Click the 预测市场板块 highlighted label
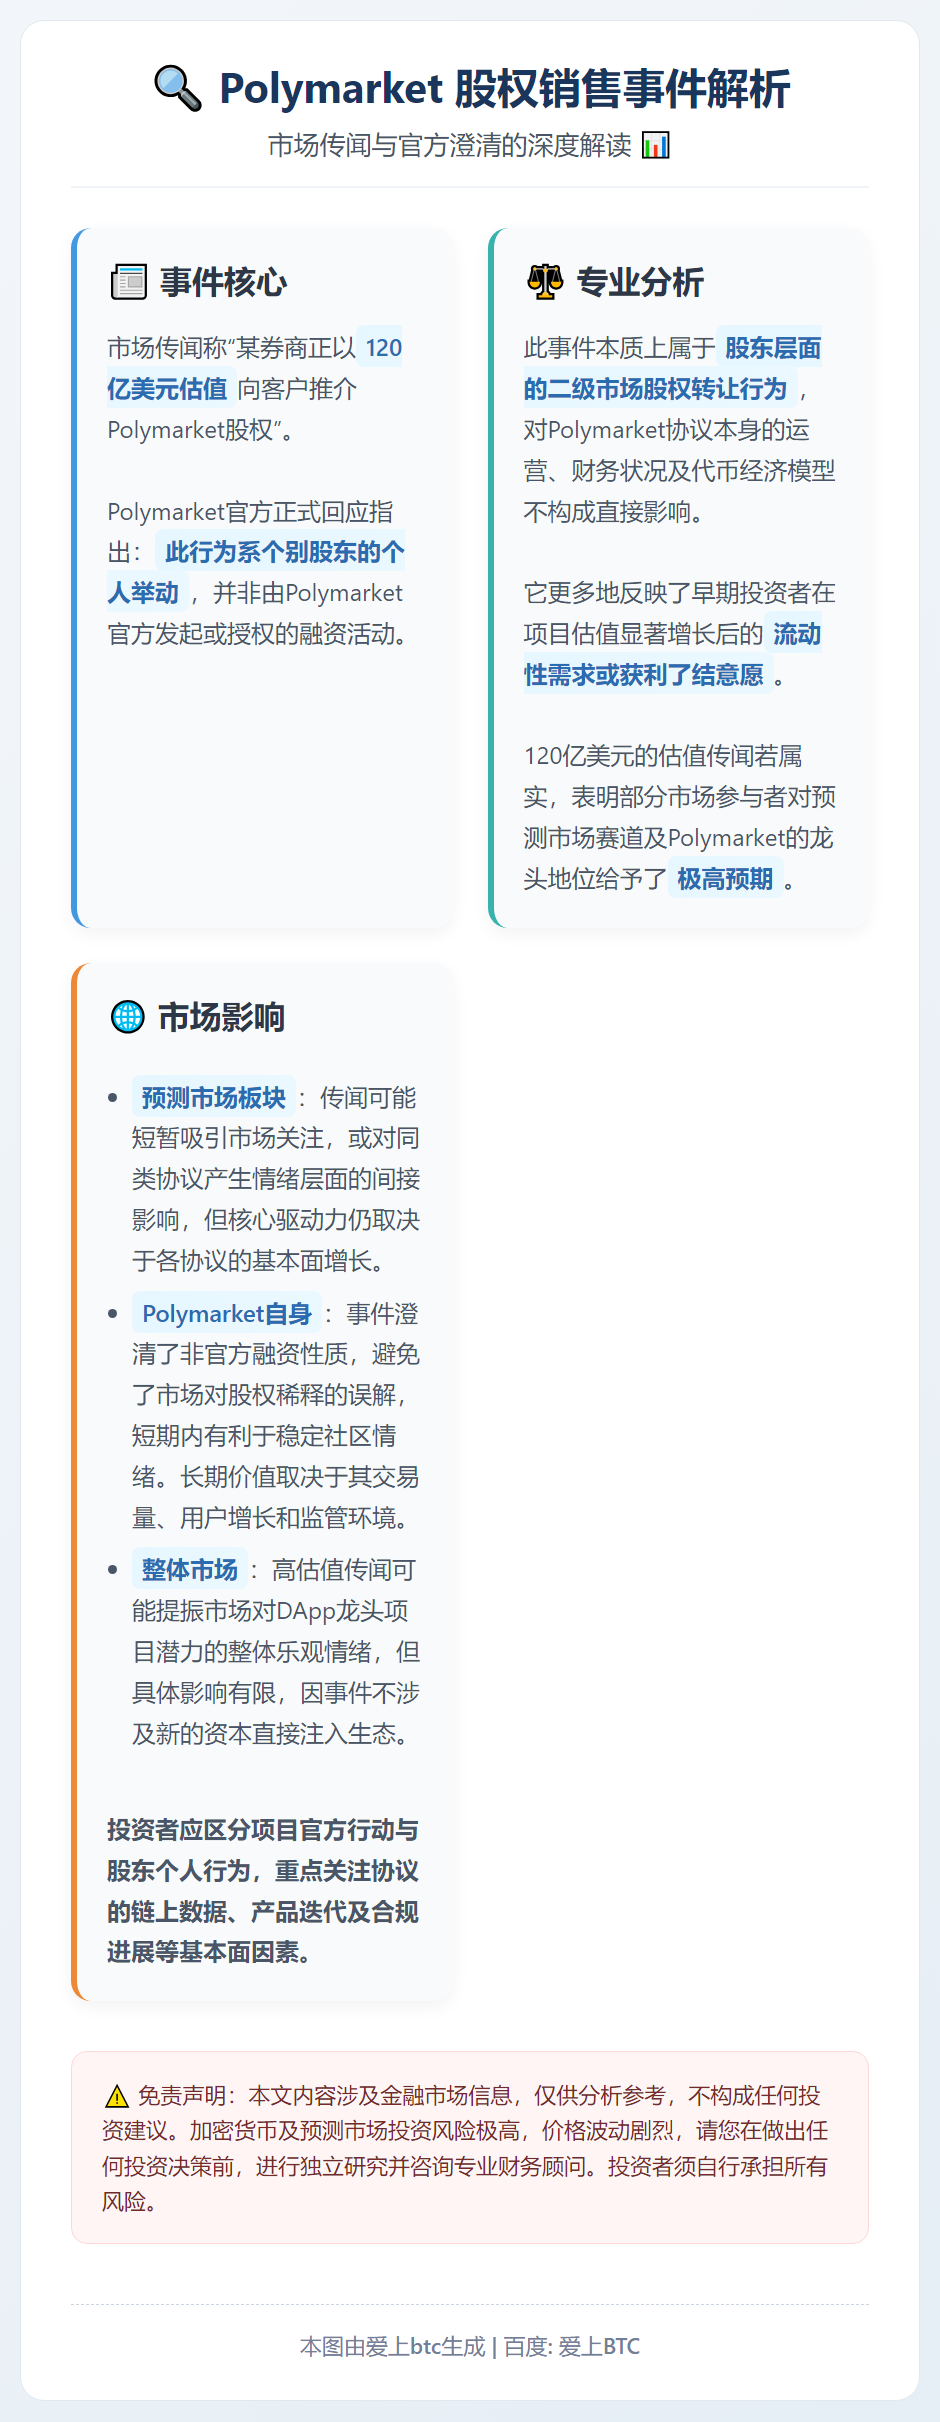 pos(213,1098)
